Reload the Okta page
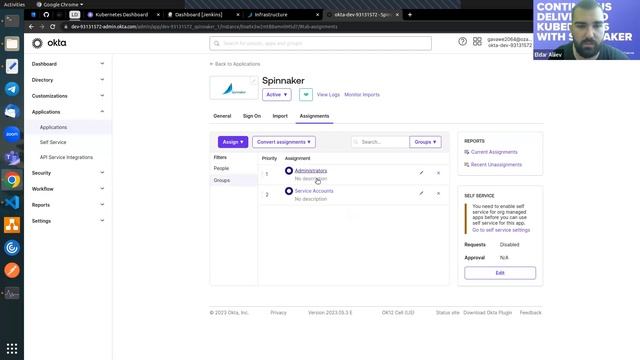The width and height of the screenshot is (640, 360). (x=53, y=27)
